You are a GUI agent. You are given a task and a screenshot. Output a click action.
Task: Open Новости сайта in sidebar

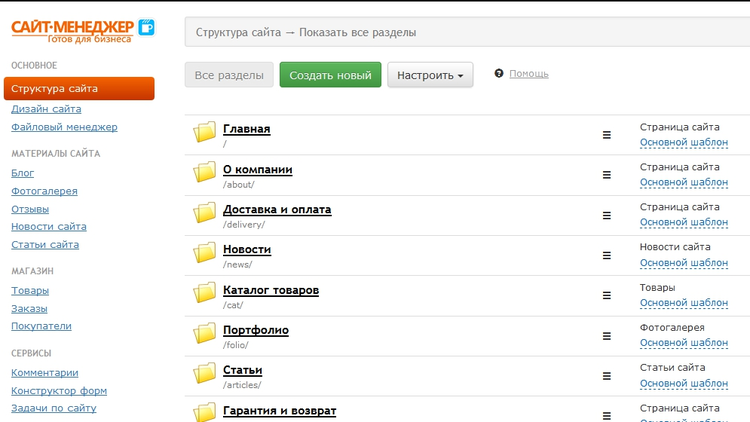pyautogui.click(x=49, y=227)
